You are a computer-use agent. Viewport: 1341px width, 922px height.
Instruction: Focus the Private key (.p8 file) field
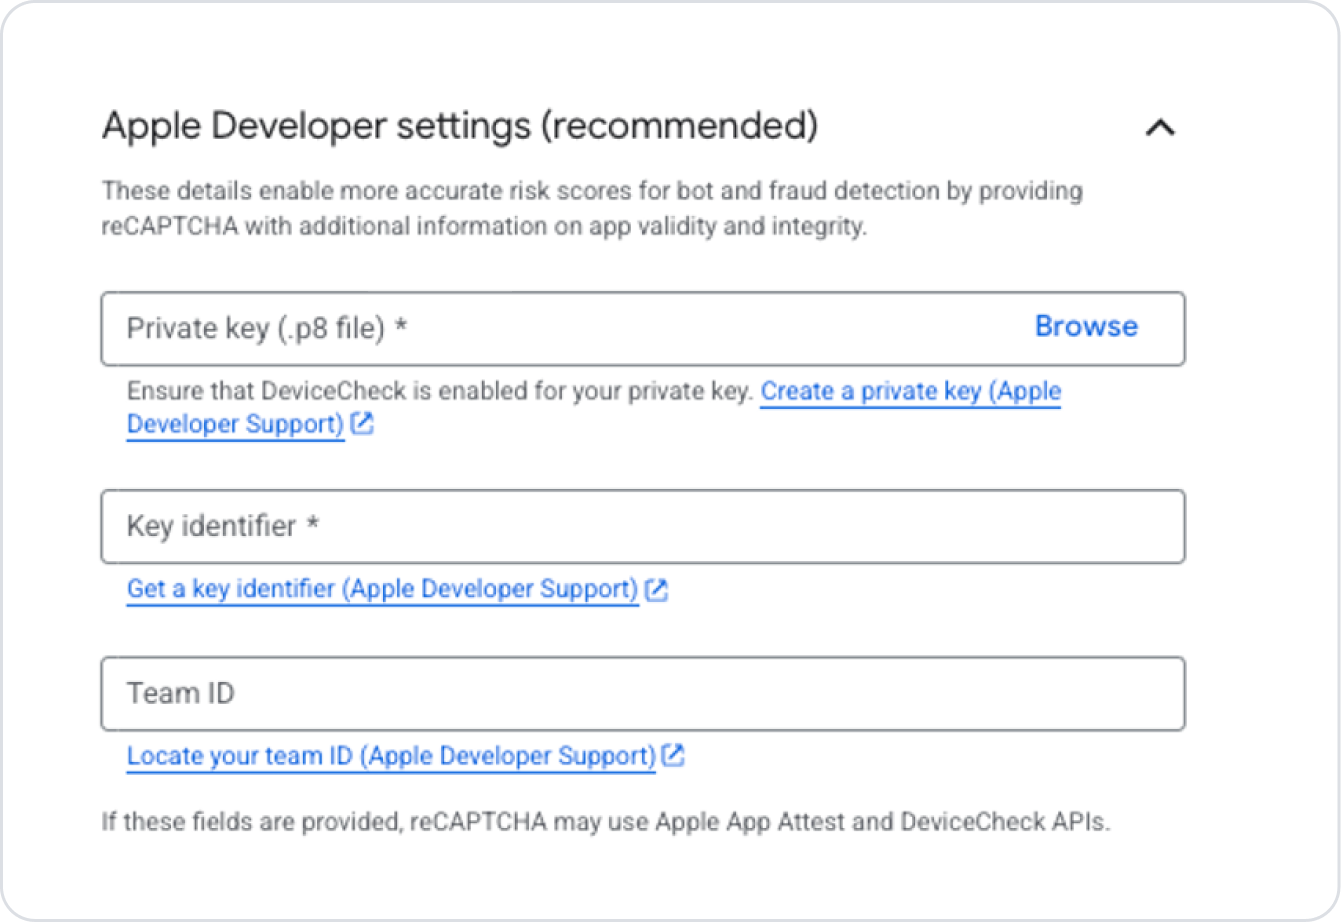pyautogui.click(x=643, y=329)
